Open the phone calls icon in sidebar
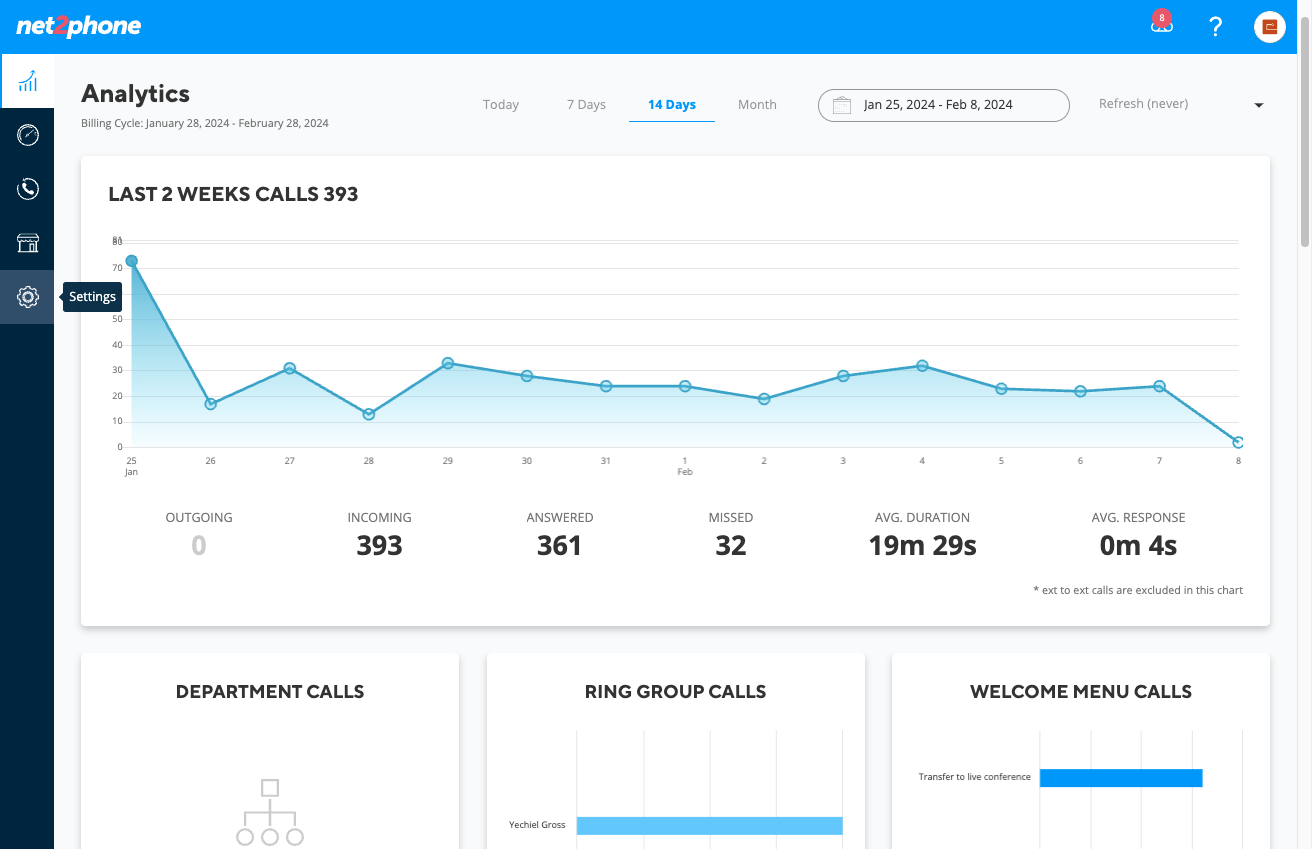 click(27, 189)
